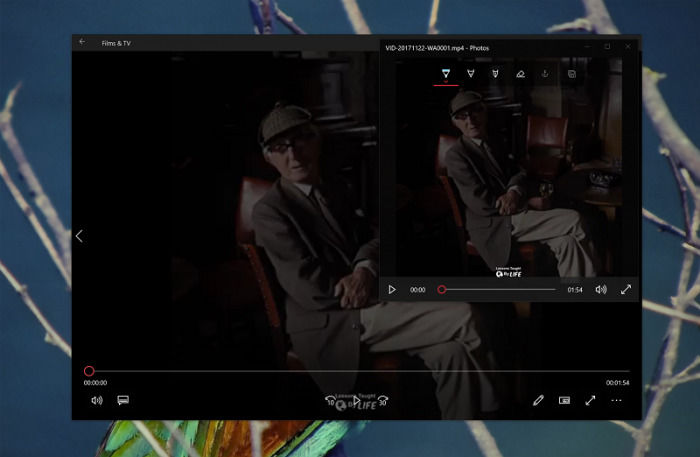Open the pencil edit menu in Films & TV
Viewport: 700px width, 457px height.
(538, 400)
